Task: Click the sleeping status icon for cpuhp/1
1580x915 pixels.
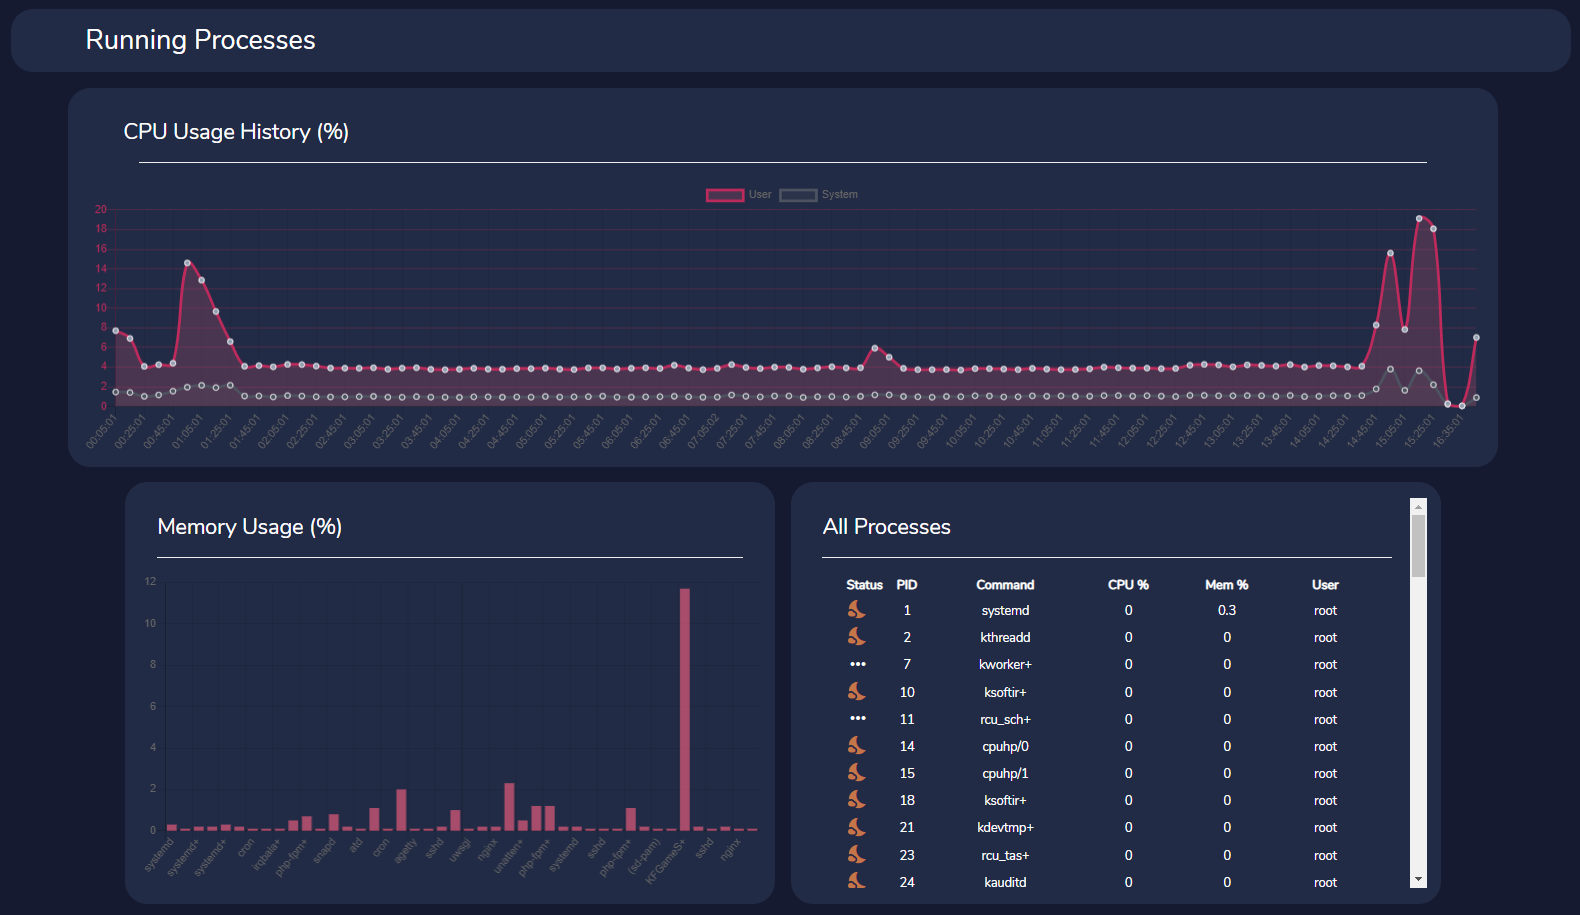Action: 857,772
